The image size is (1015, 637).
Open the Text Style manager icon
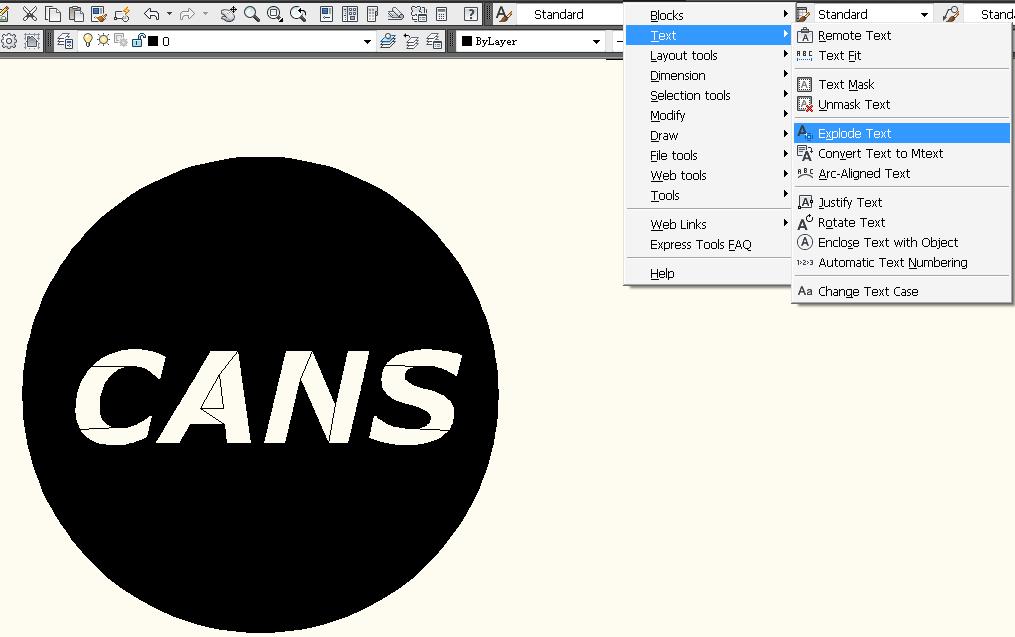(x=504, y=14)
